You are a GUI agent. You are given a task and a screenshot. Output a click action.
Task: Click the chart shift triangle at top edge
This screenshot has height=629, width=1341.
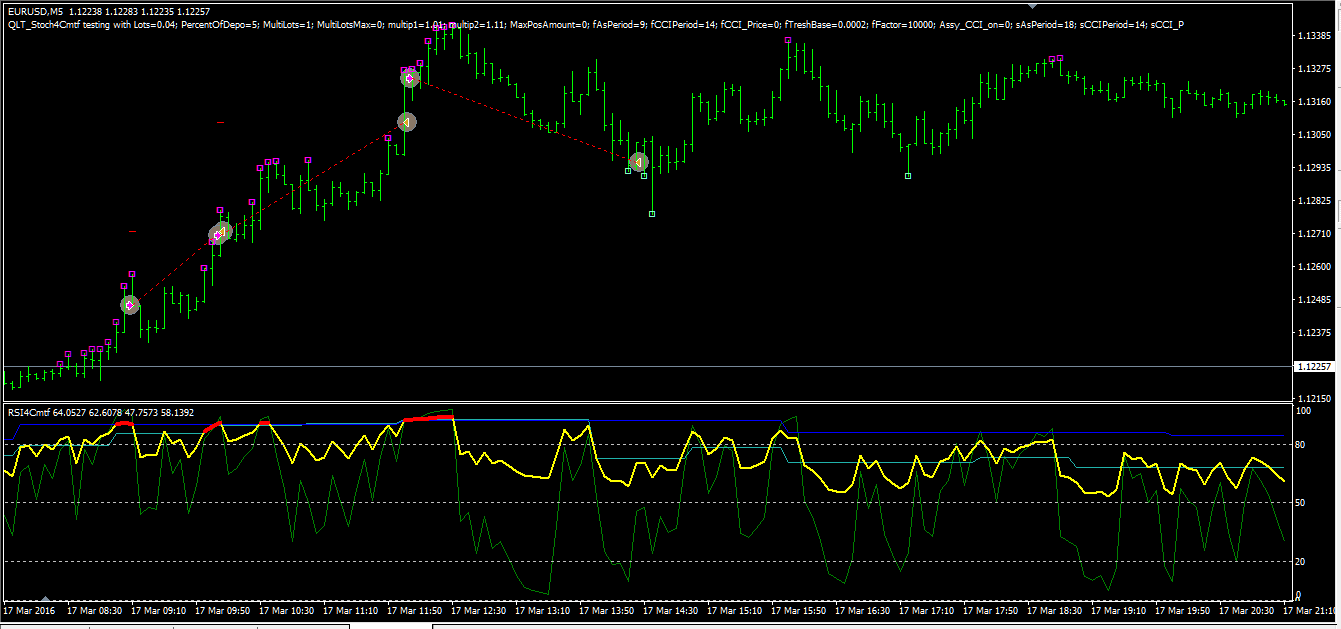click(1033, 5)
